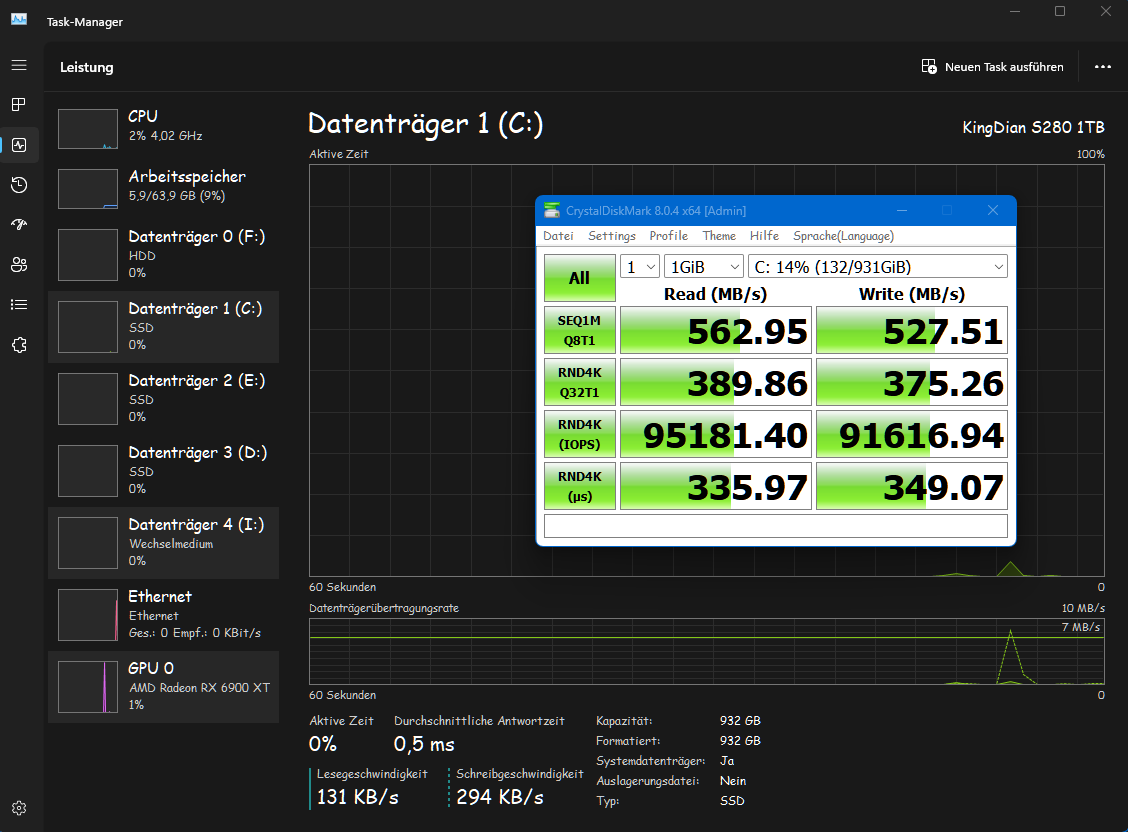This screenshot has height=832, width=1128.
Task: Open App history icon in sidebar
Action: [19, 186]
